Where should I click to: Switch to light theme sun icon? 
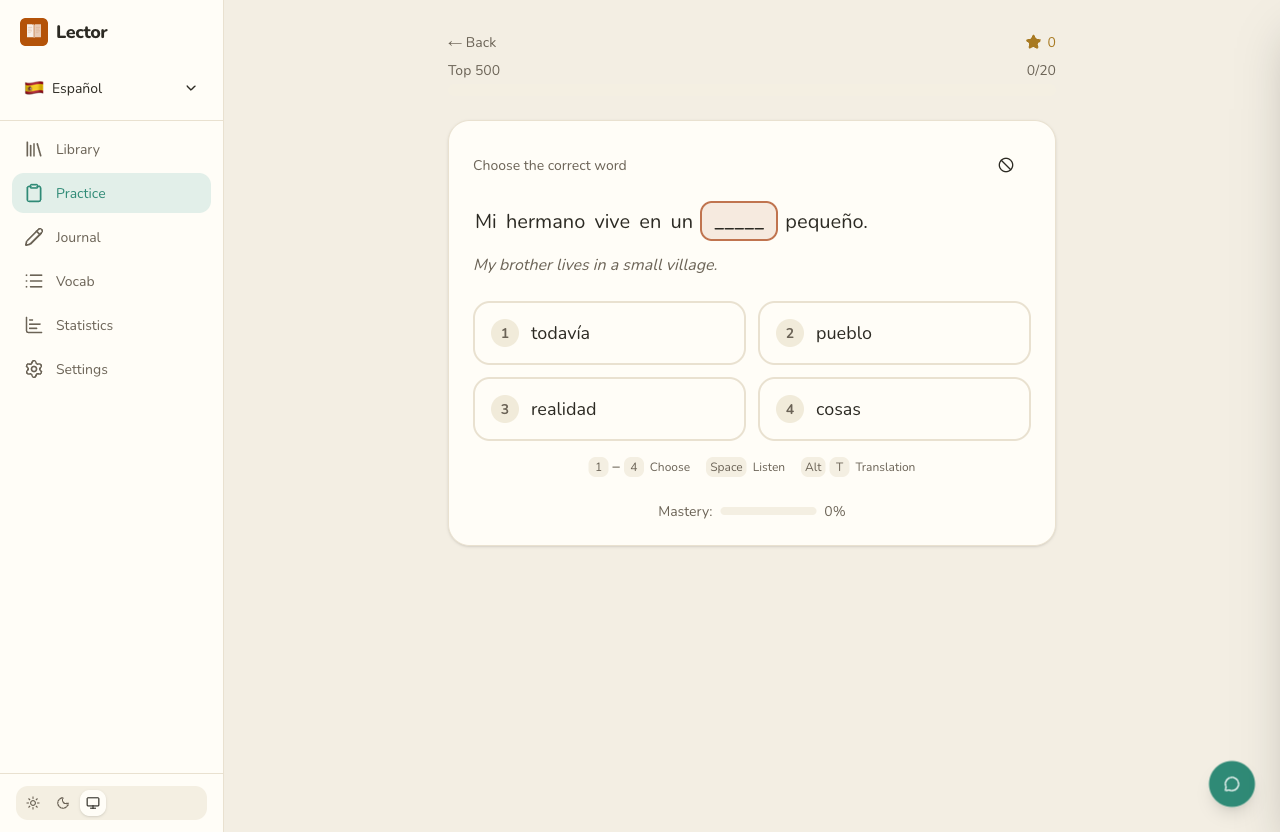click(33, 803)
